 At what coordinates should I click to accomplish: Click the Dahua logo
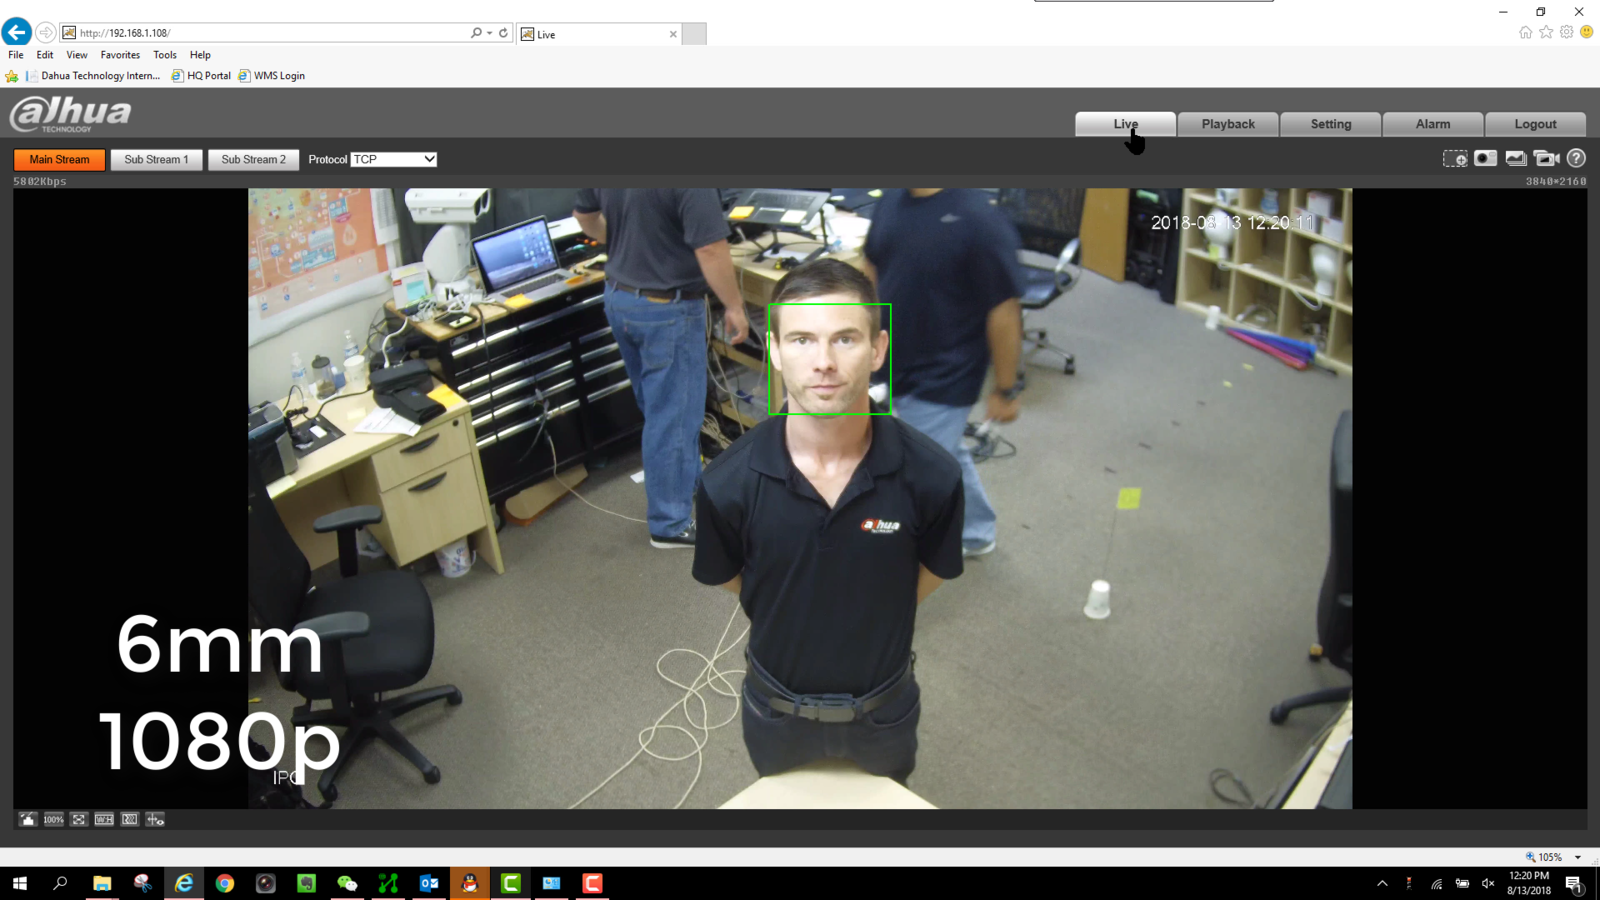pyautogui.click(x=70, y=114)
